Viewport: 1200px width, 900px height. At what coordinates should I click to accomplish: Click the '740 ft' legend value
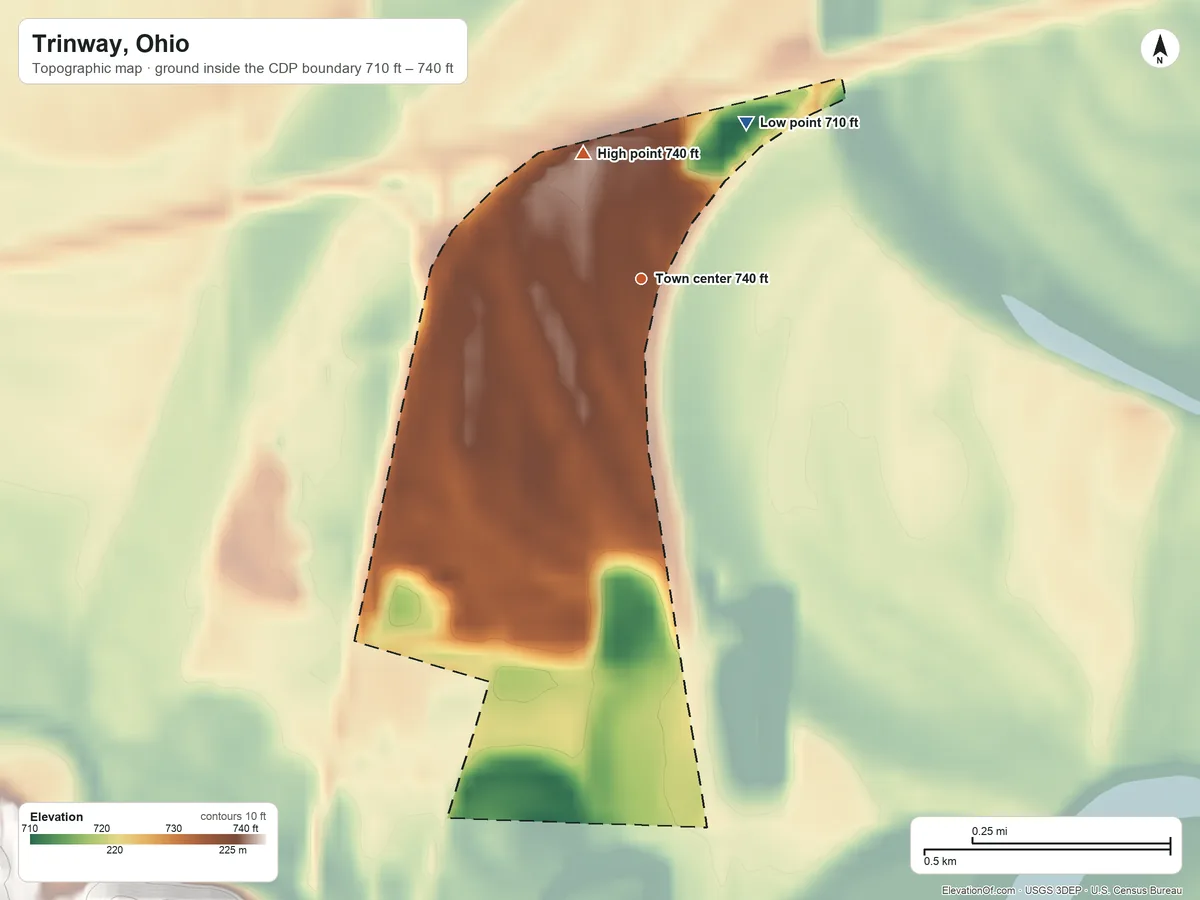point(246,829)
